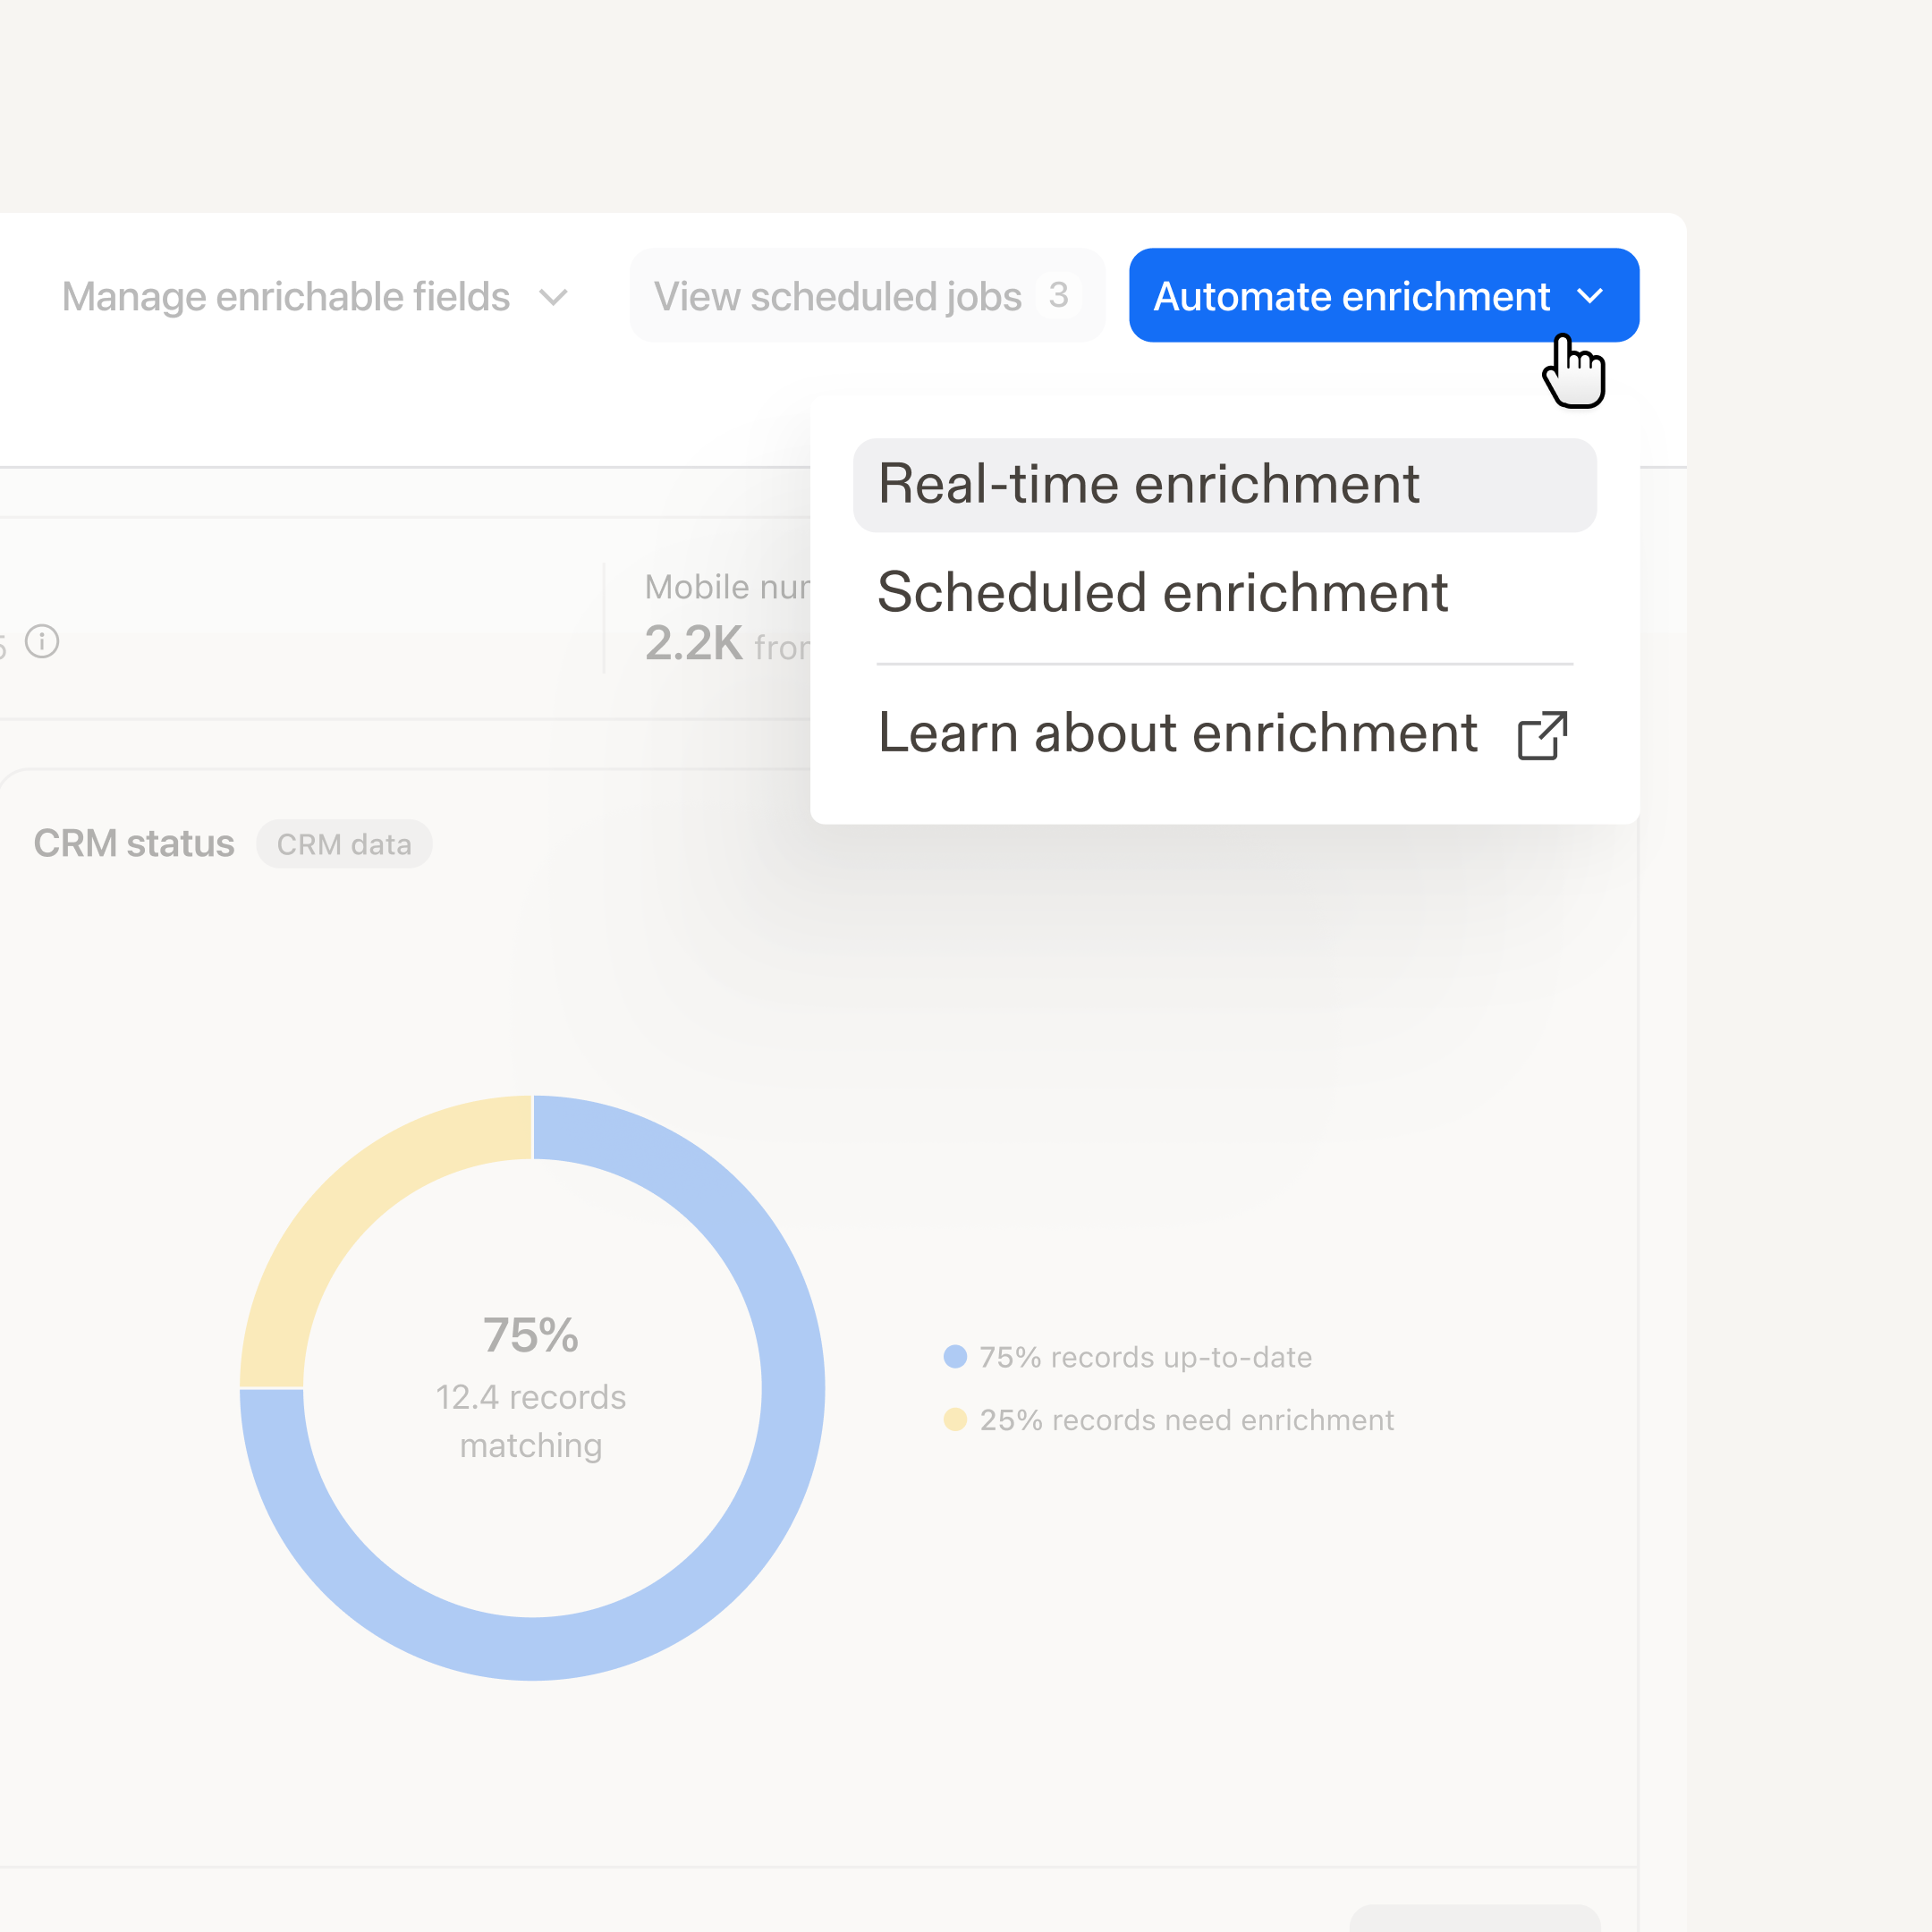Open the Automate enrichment dropdown
This screenshot has height=1932, width=1932.
(x=1383, y=295)
